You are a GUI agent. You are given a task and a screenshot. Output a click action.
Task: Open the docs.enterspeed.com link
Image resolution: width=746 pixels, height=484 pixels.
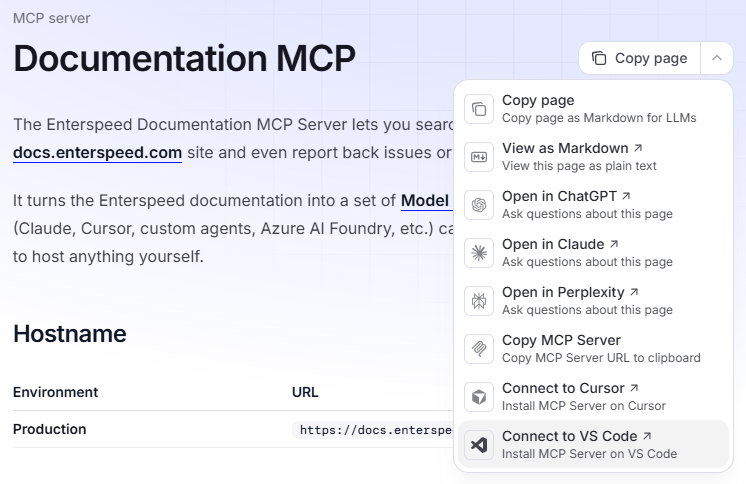pos(98,153)
